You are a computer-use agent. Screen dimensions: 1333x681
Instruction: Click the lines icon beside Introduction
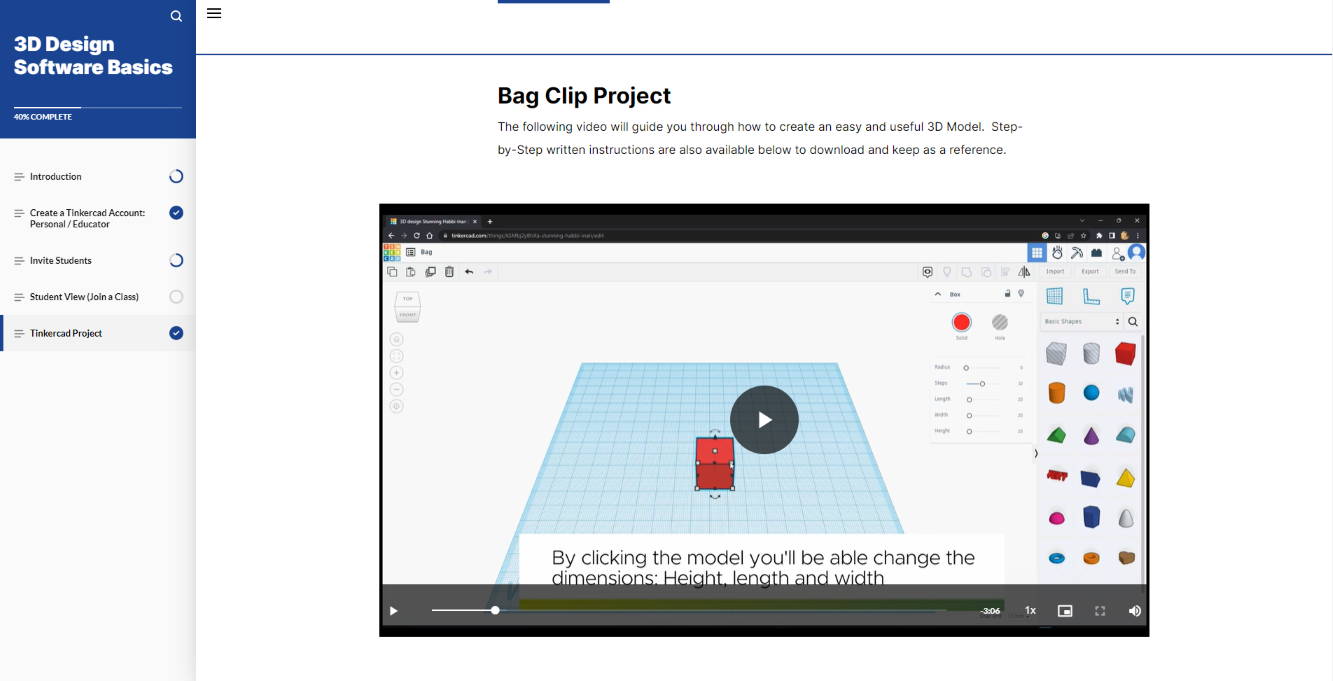click(19, 177)
